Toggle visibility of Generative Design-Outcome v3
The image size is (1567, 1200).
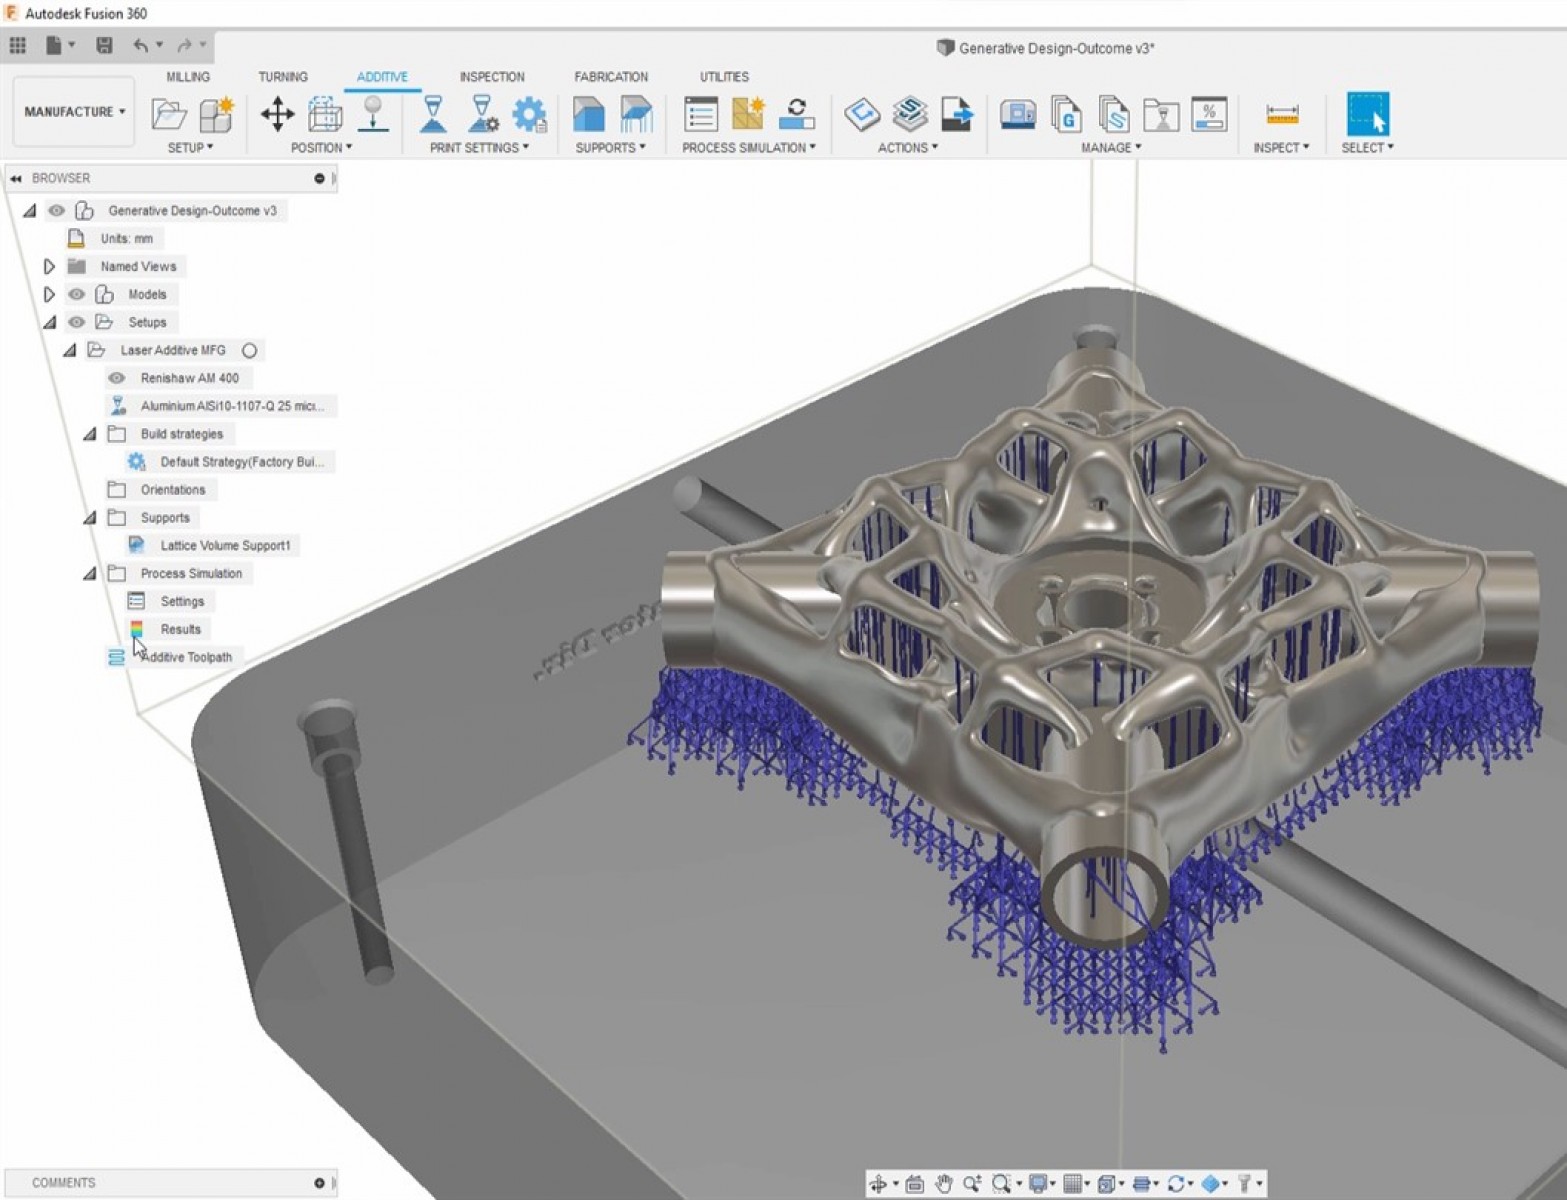point(55,210)
